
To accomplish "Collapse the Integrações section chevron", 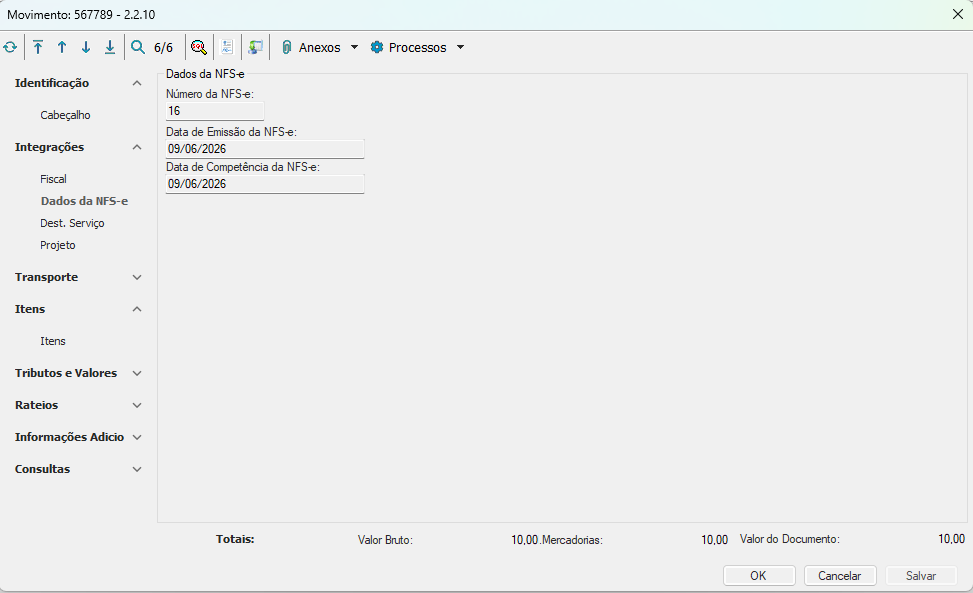I will (x=137, y=147).
